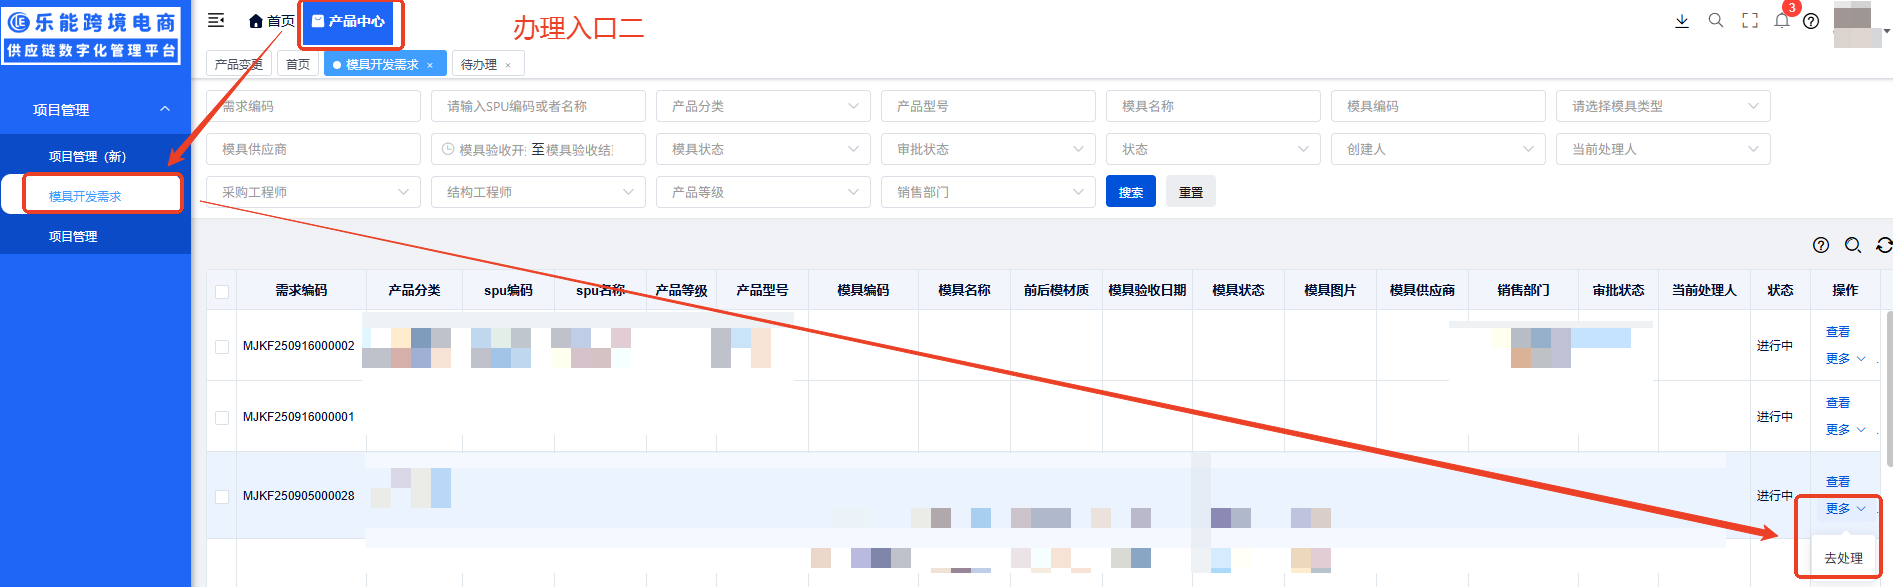Tick the checkbox for row MJKF250916000002

click(x=222, y=347)
